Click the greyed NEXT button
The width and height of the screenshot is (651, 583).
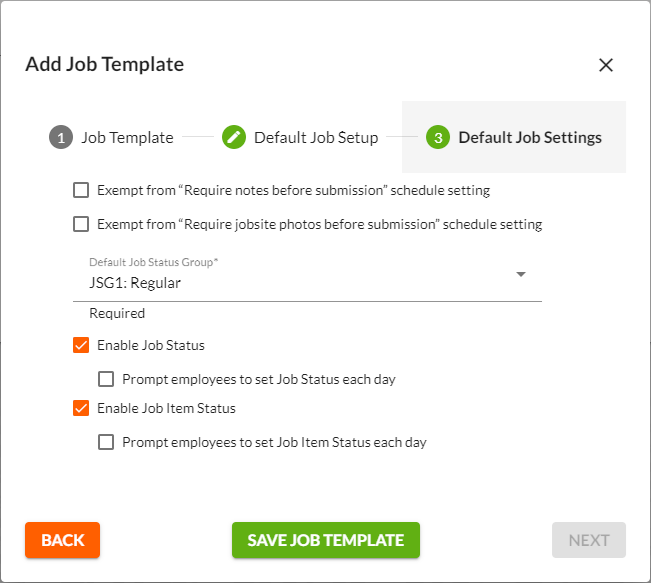pyautogui.click(x=589, y=540)
